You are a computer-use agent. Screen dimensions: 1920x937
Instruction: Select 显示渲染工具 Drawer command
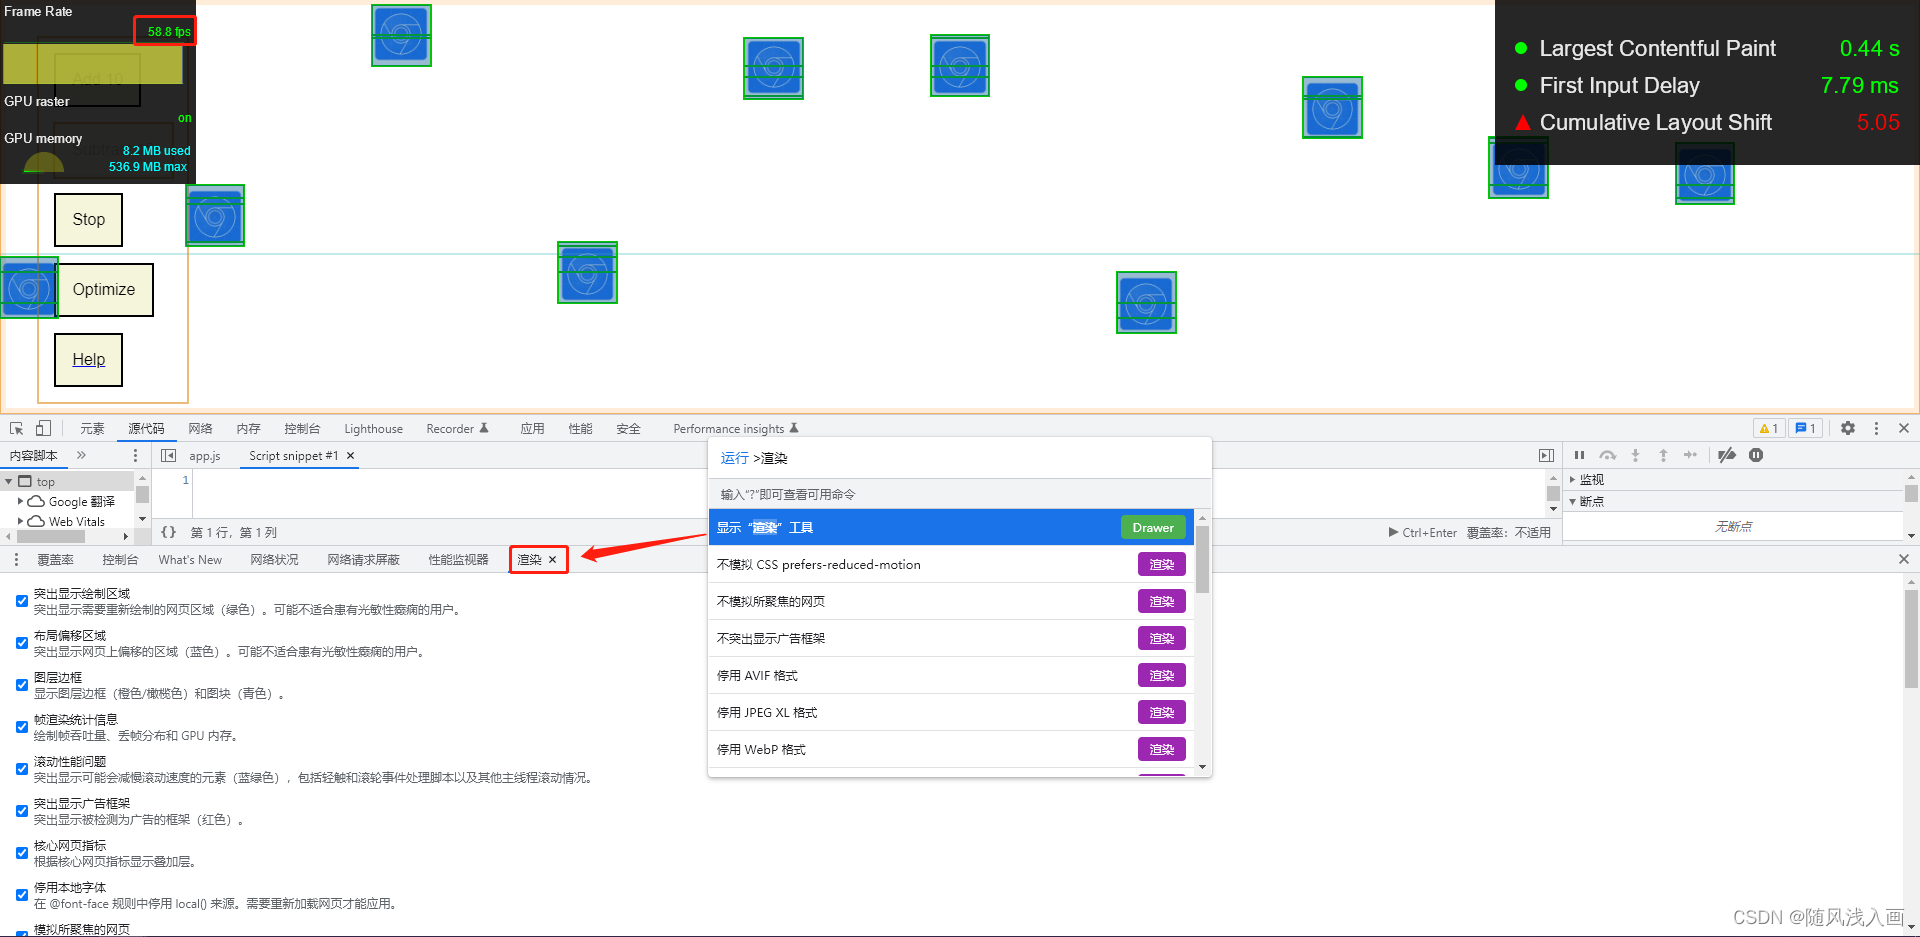point(952,527)
